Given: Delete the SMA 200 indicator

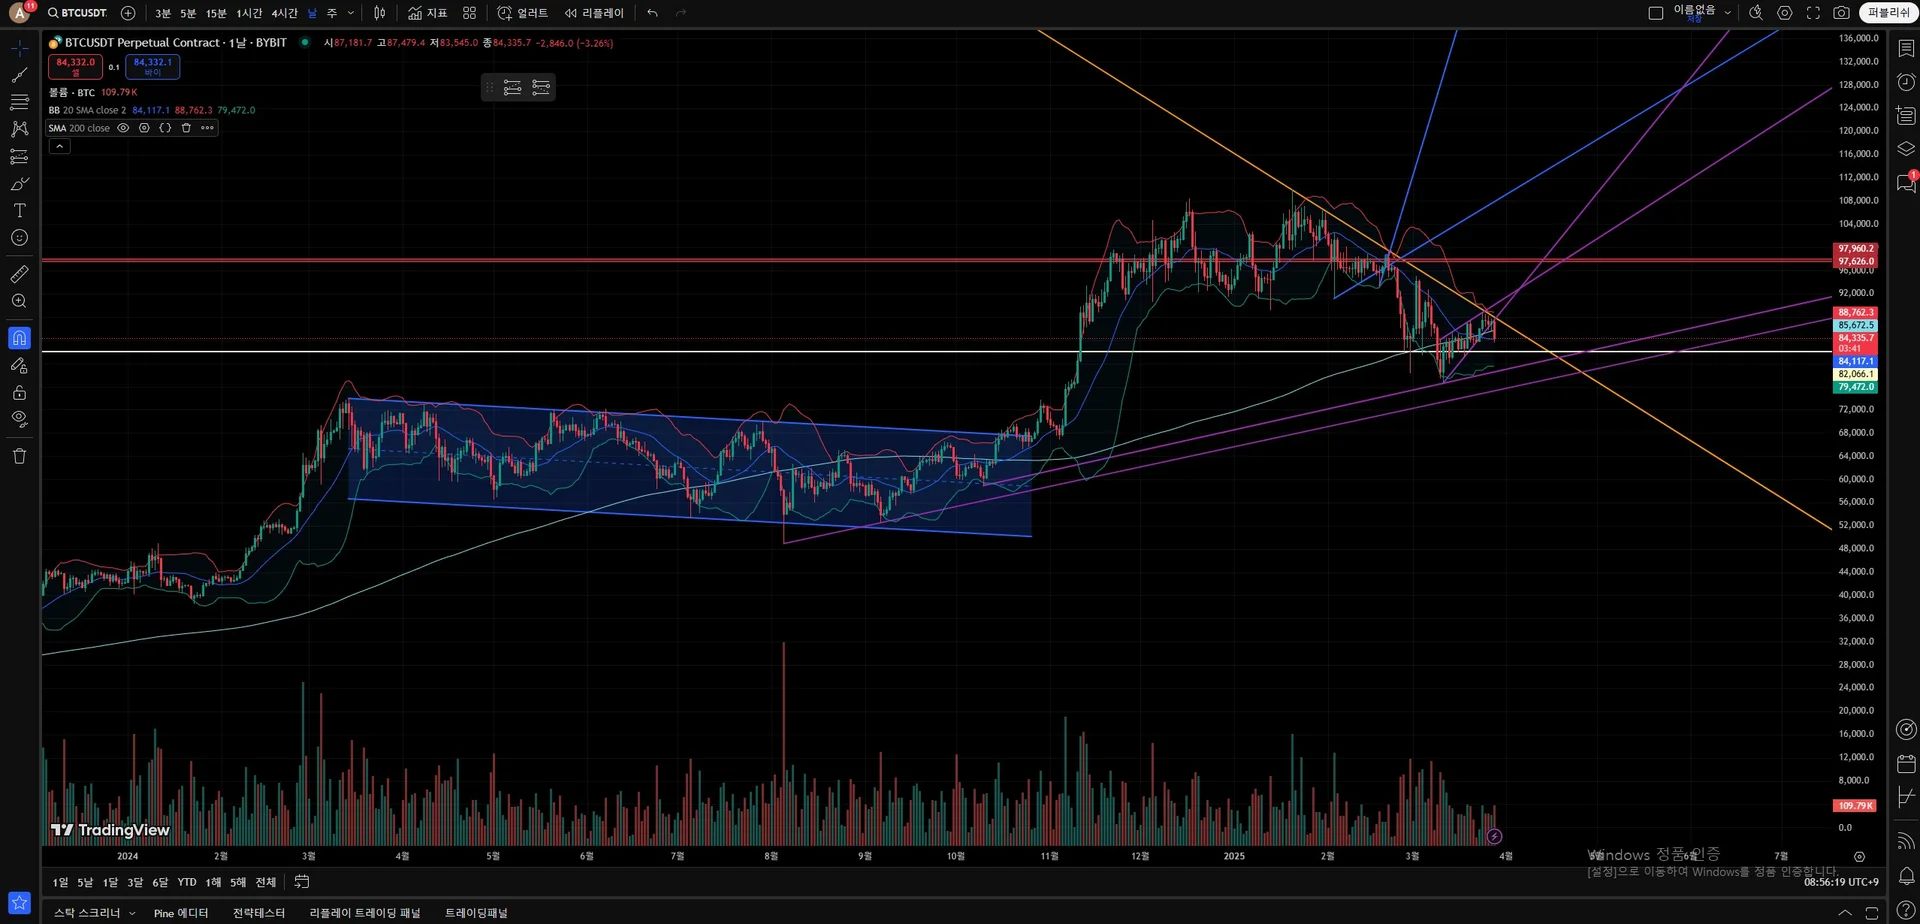Looking at the screenshot, I should coord(186,128).
